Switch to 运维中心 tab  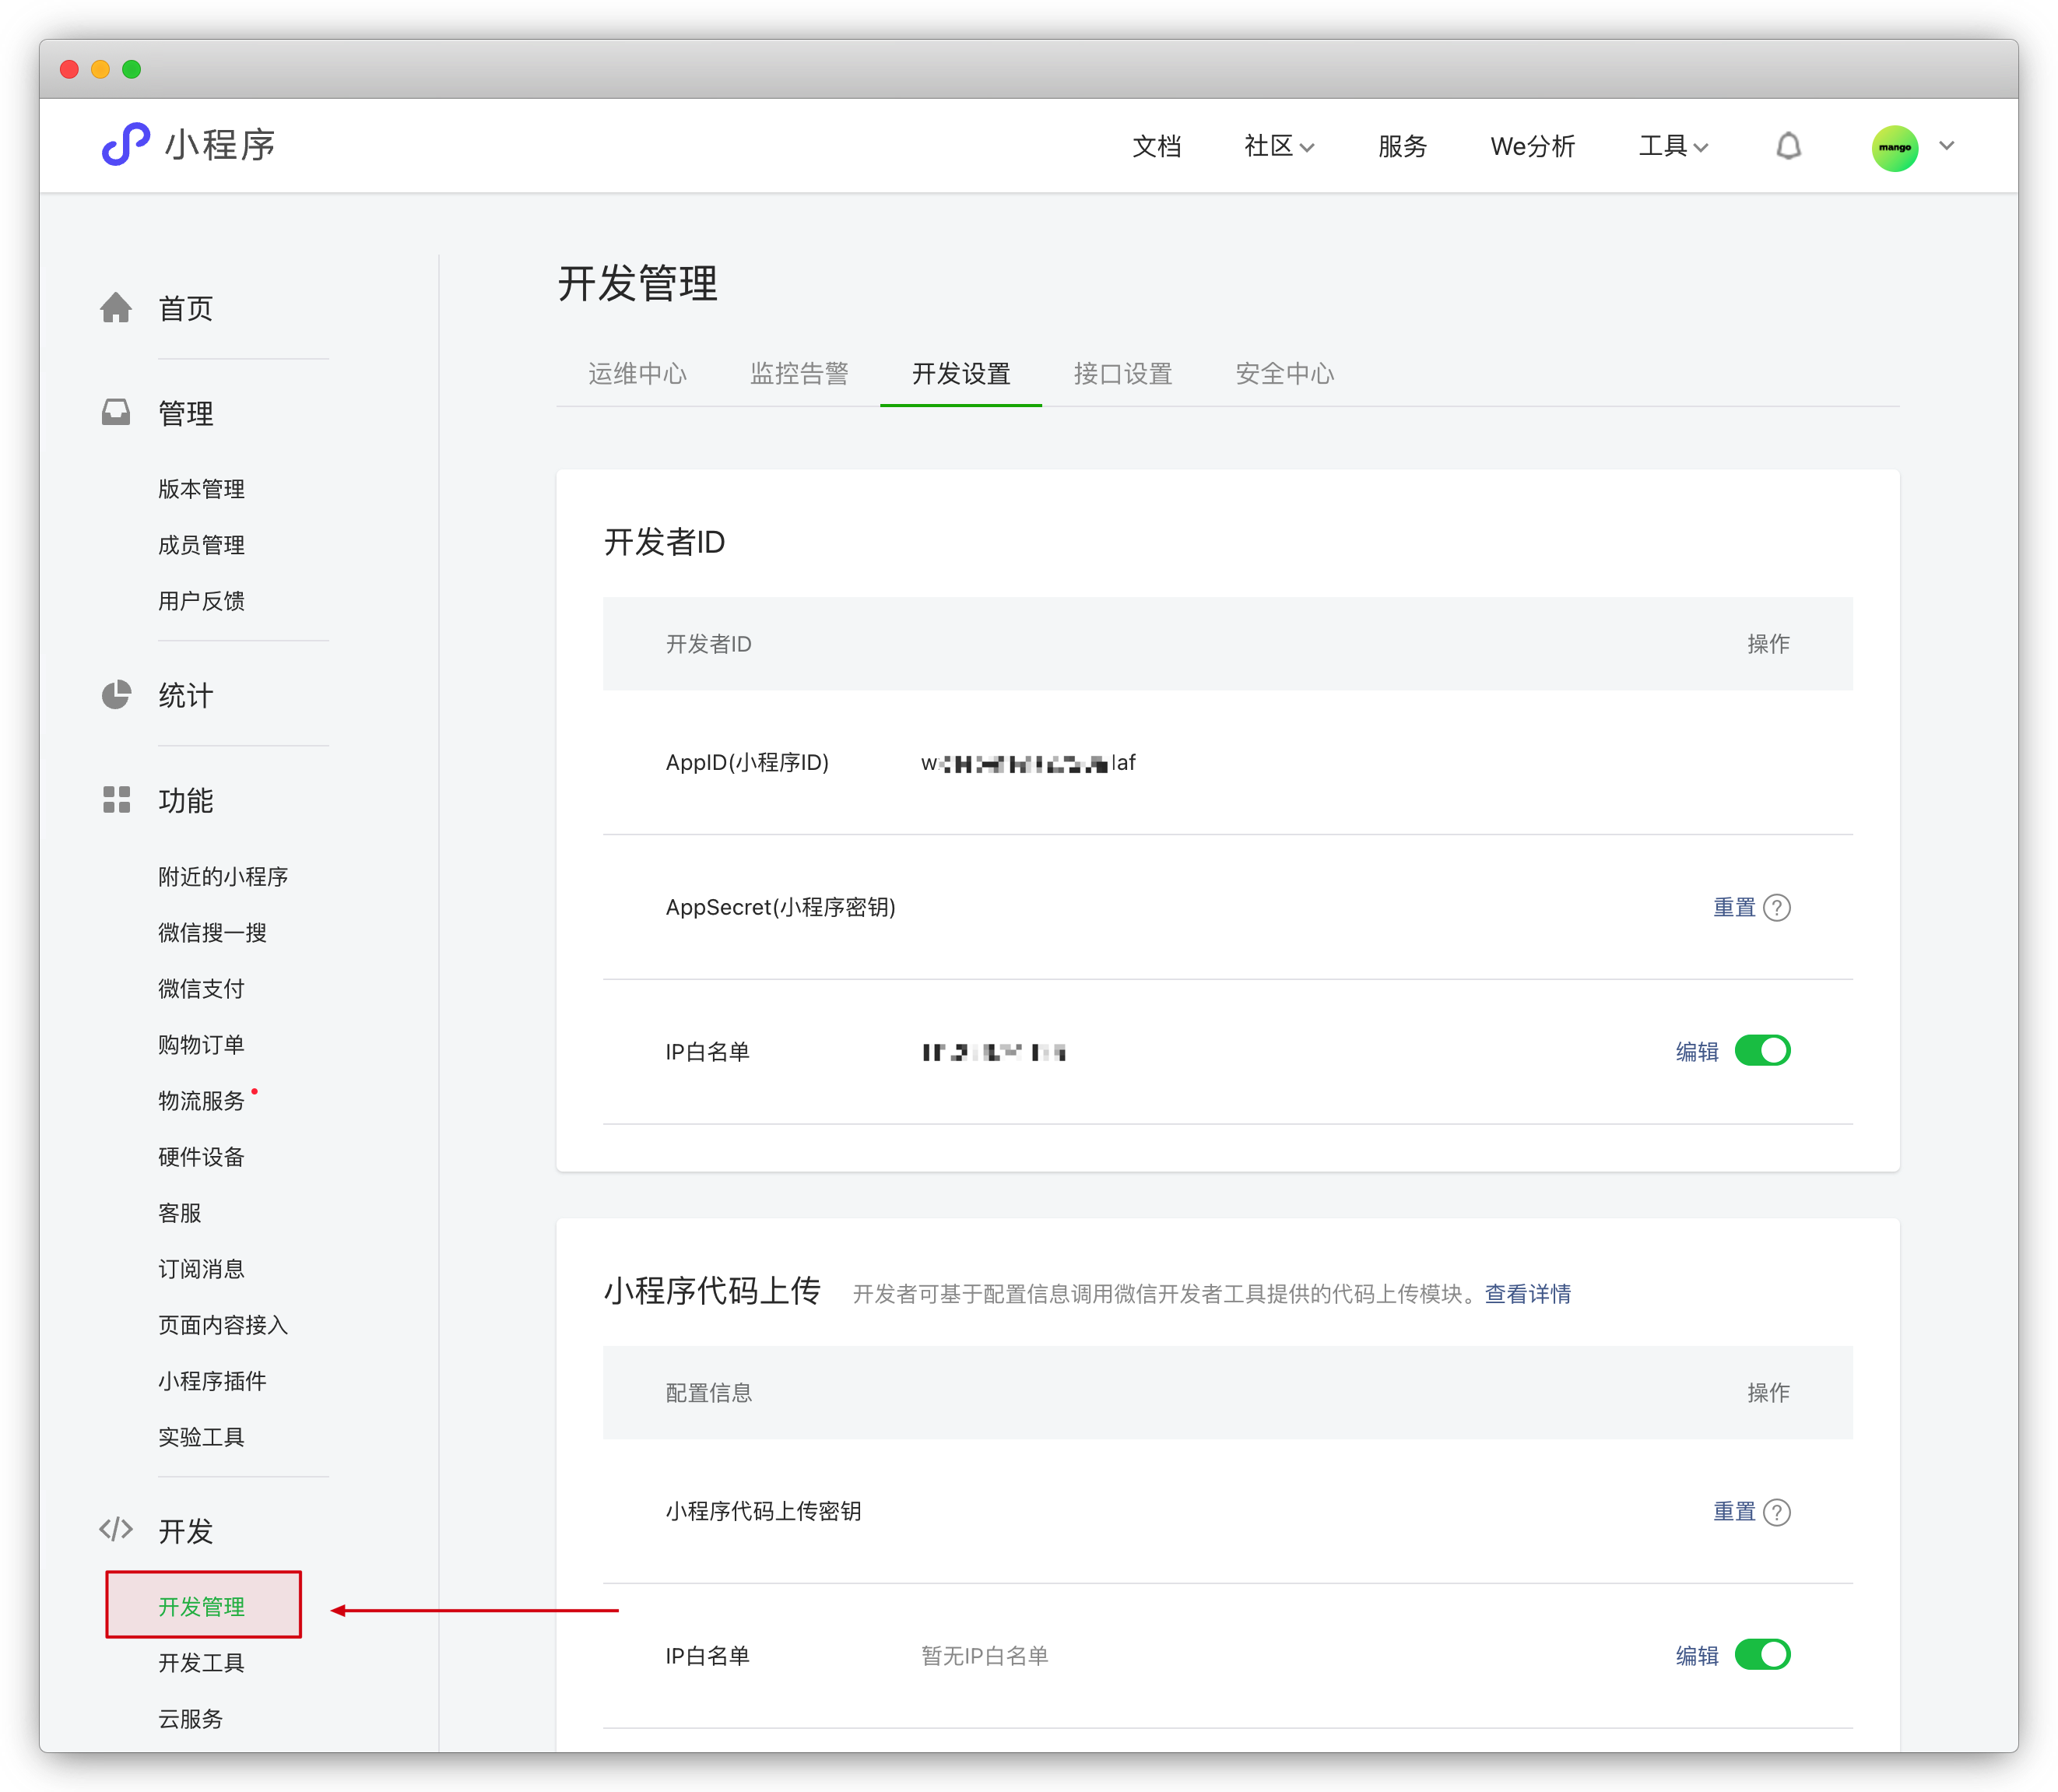[x=637, y=374]
